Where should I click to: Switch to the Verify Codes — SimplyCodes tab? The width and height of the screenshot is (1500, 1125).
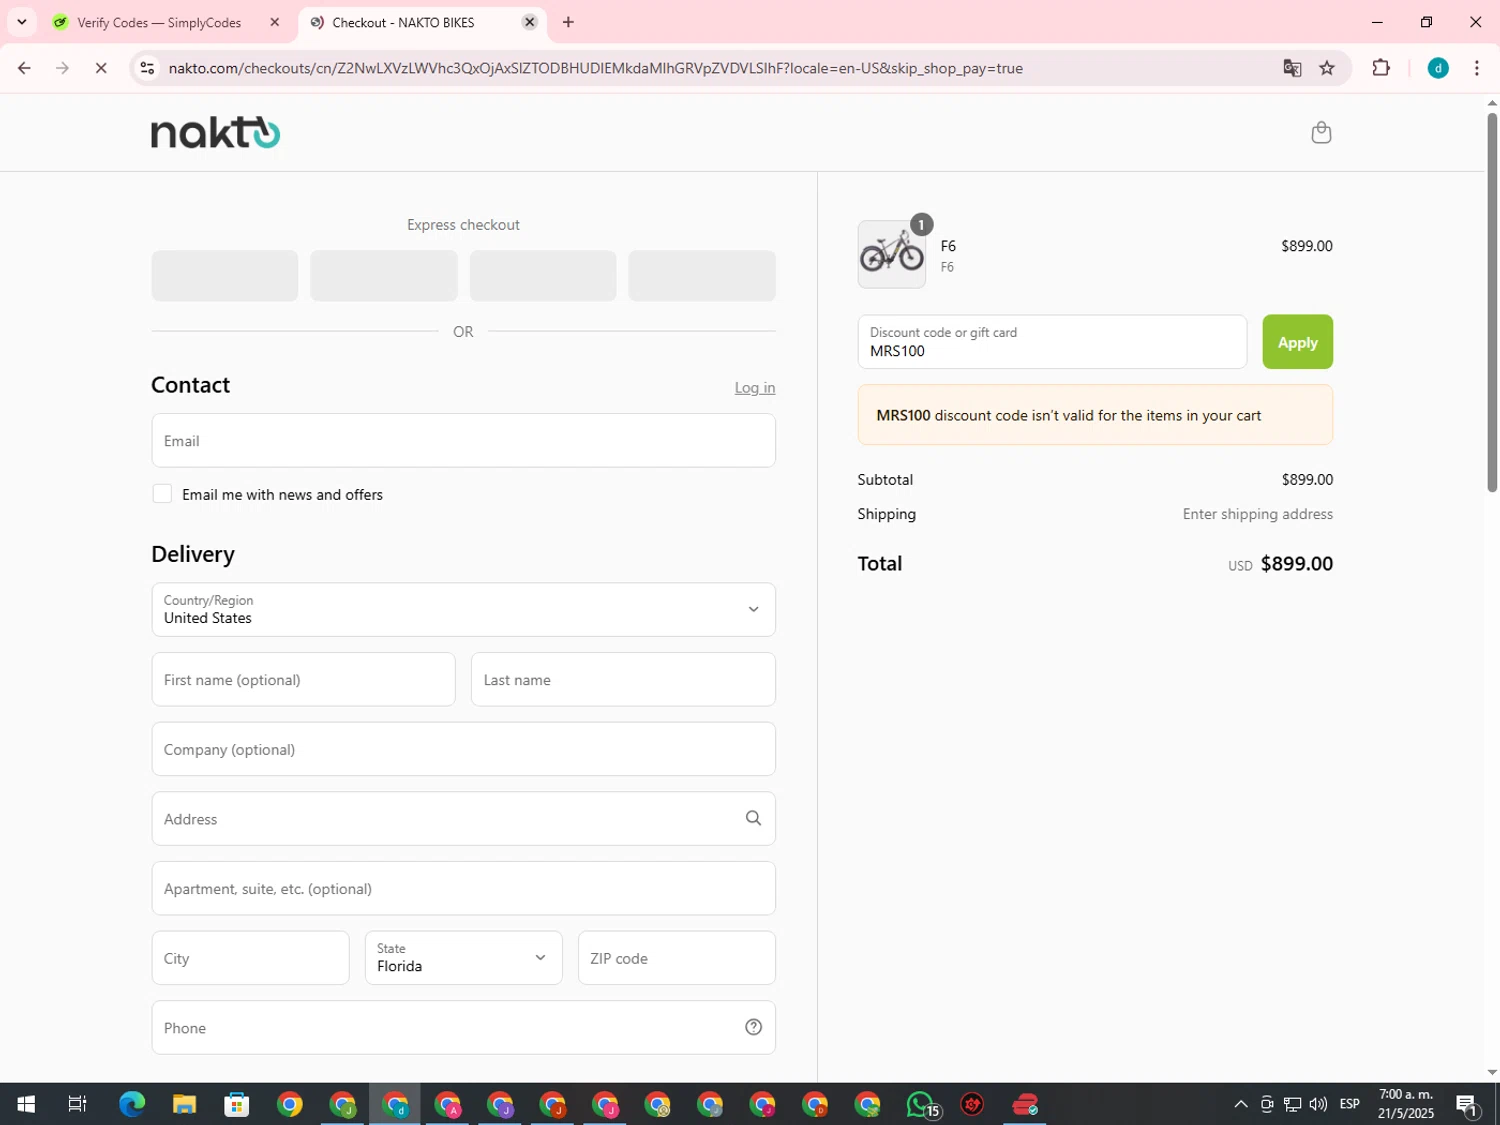coord(168,22)
